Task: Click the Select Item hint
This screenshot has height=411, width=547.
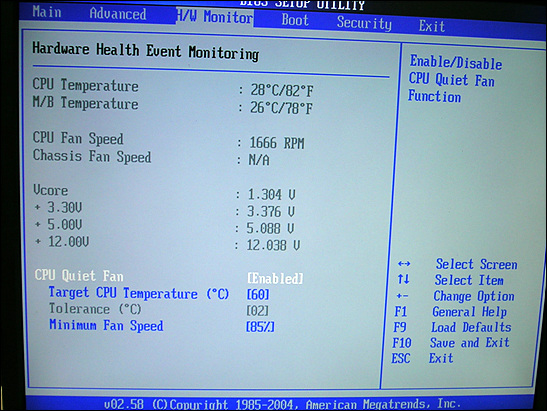Action: coord(469,280)
